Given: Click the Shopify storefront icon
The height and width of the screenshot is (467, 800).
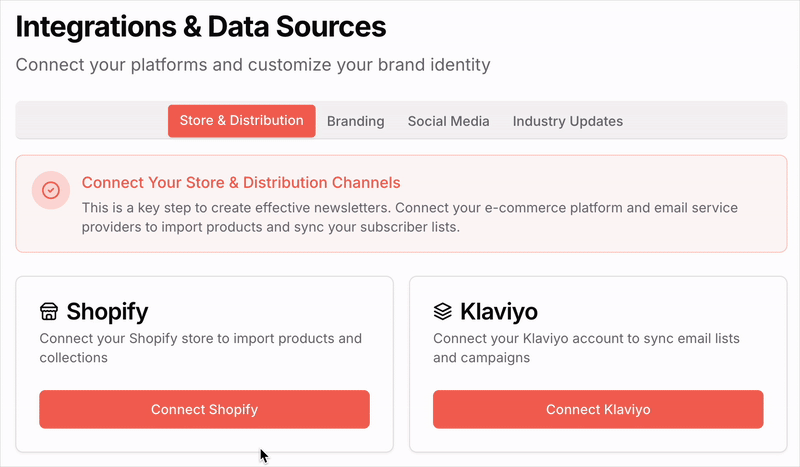Looking at the screenshot, I should [x=49, y=311].
